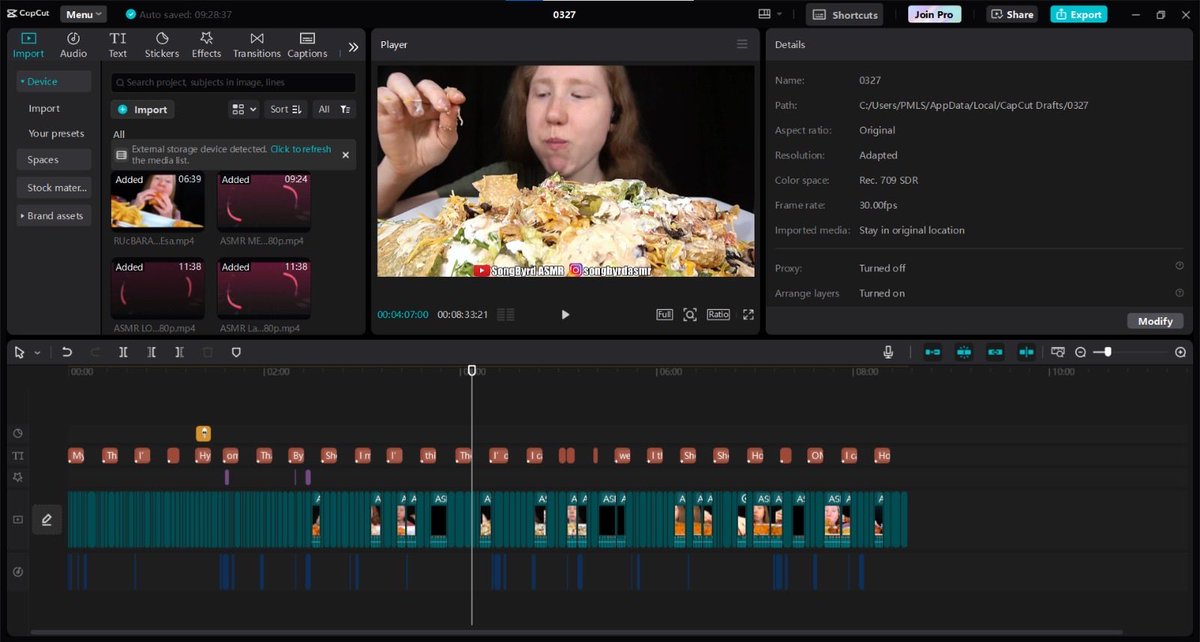Expand player to fullscreen

748,314
